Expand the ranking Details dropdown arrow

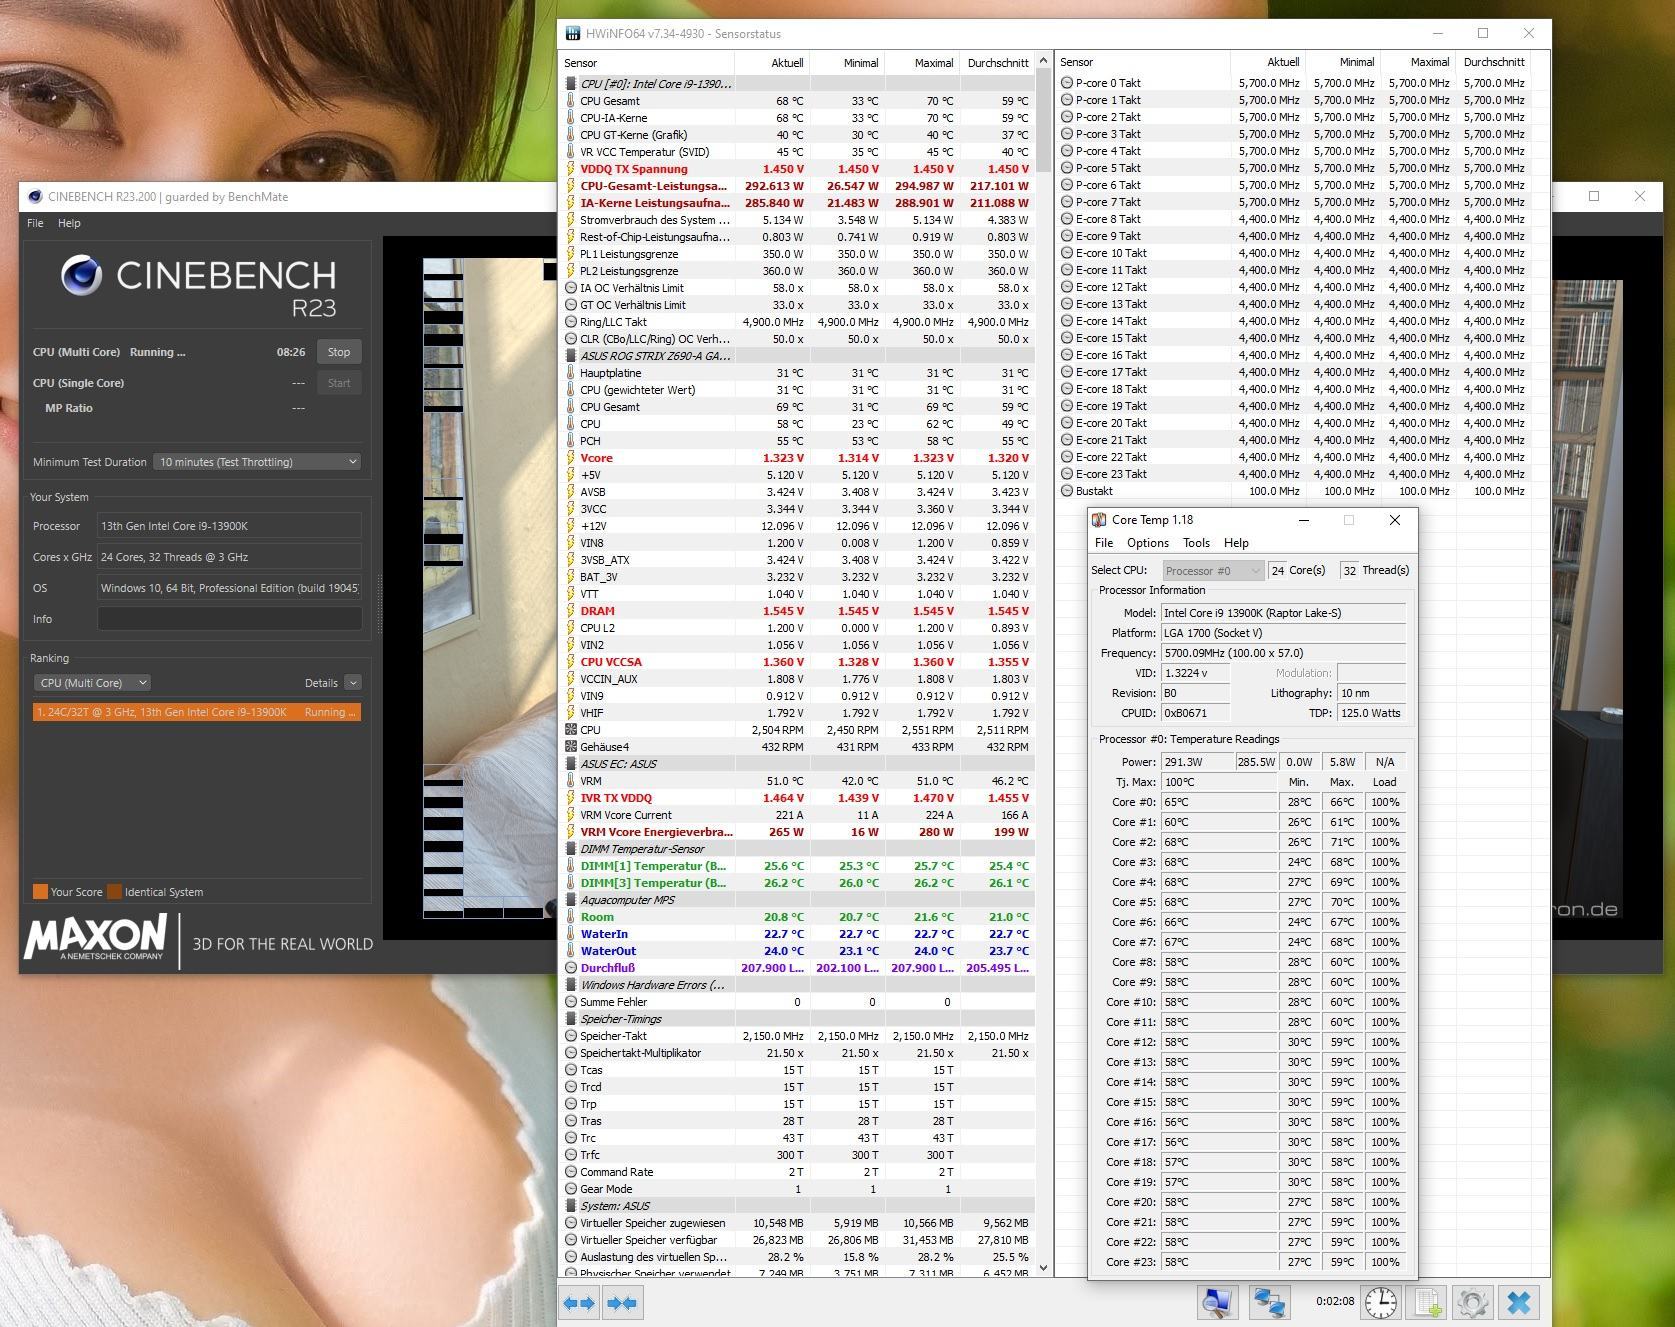coord(353,683)
